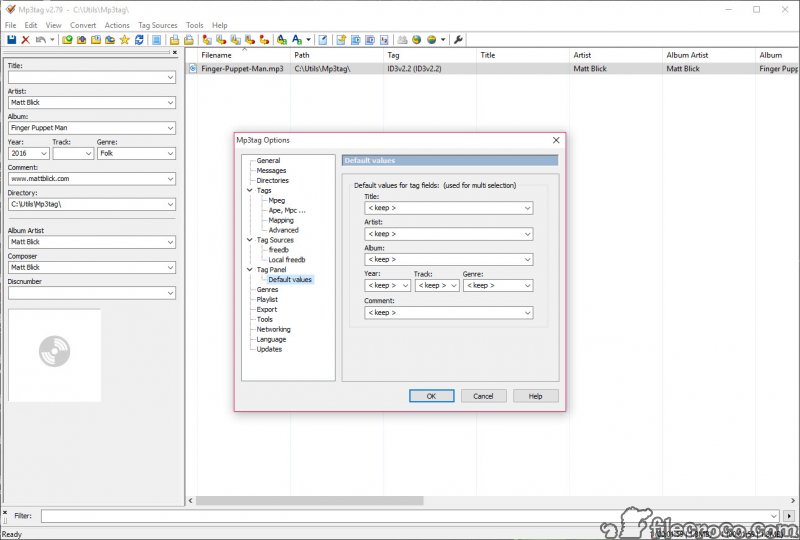Open the Actions menu
Viewport: 800px width, 540px height.
click(x=117, y=25)
